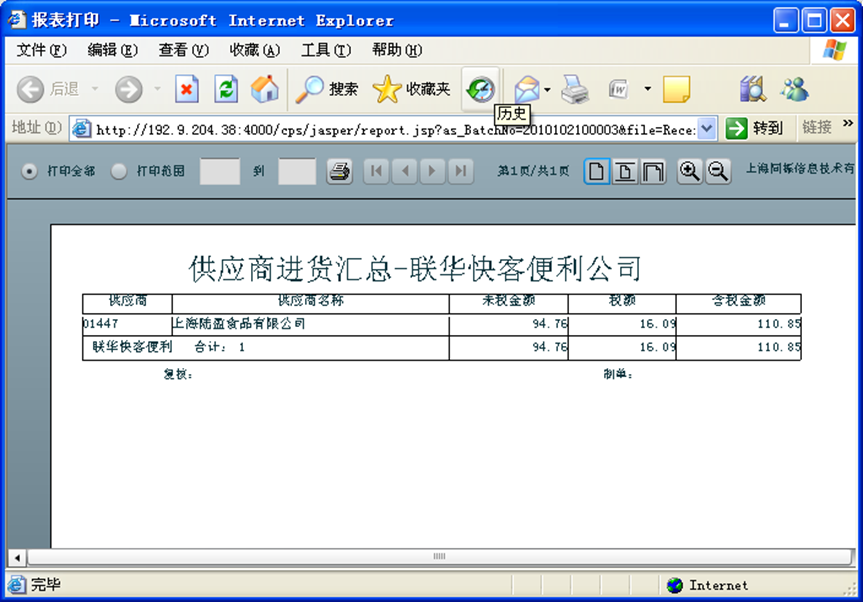Expand the address bar dropdown arrow
This screenshot has height=602, width=863.
coord(707,129)
